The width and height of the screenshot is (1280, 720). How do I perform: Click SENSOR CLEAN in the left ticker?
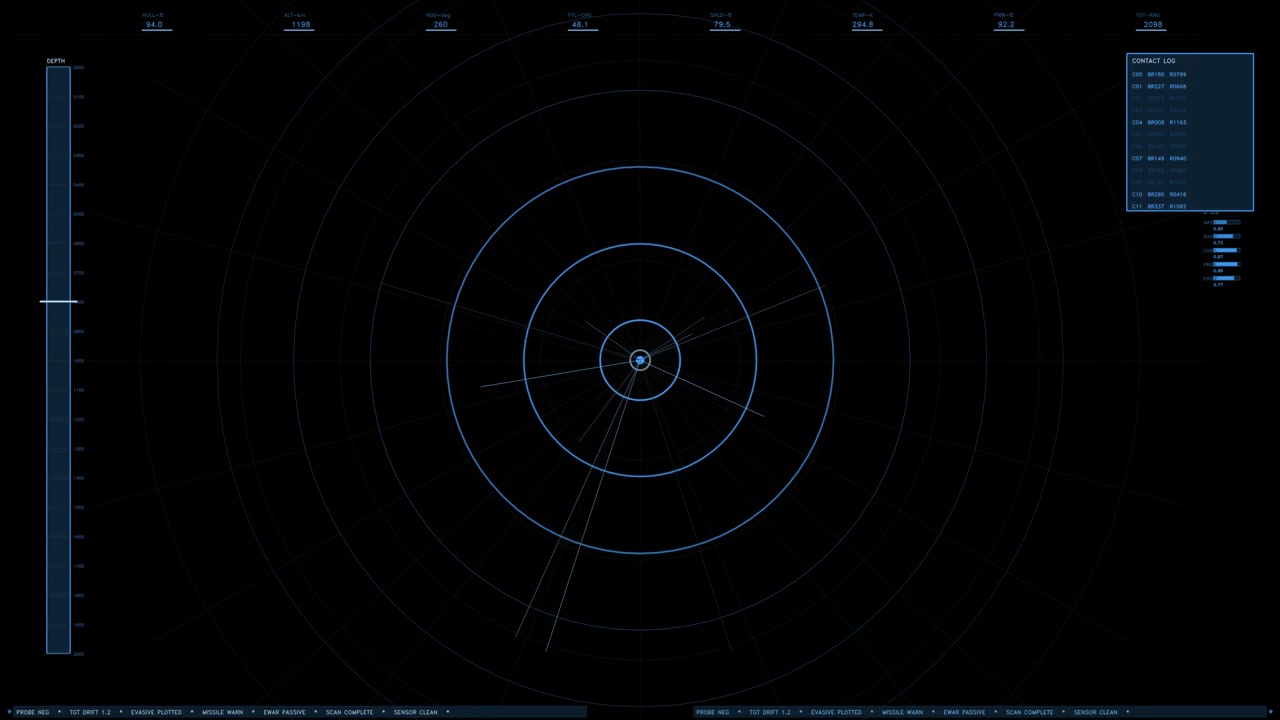[x=415, y=712]
